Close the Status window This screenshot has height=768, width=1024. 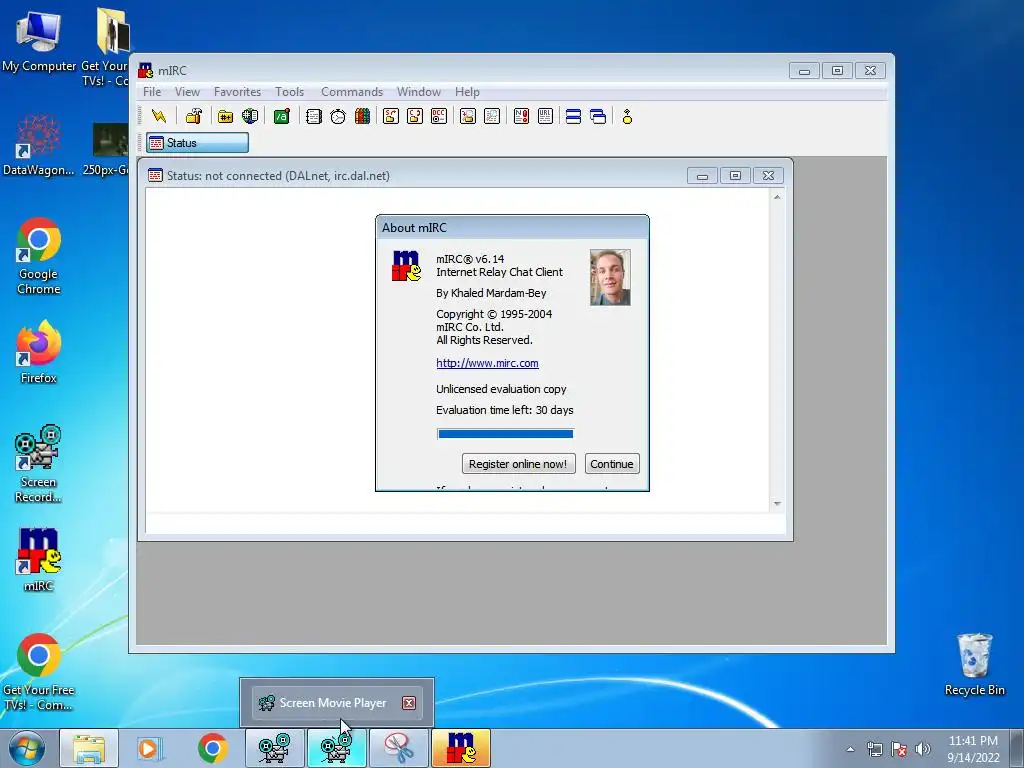pyautogui.click(x=769, y=176)
